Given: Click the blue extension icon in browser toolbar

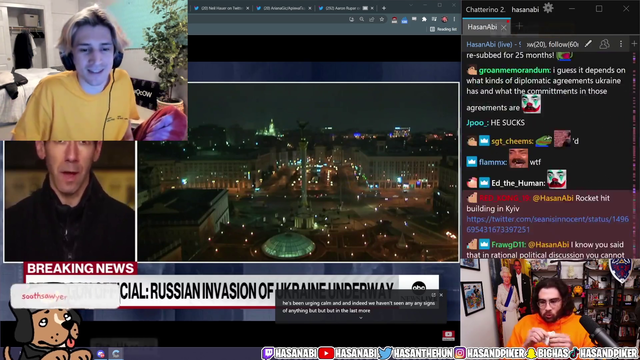Looking at the screenshot, I should click(404, 20).
